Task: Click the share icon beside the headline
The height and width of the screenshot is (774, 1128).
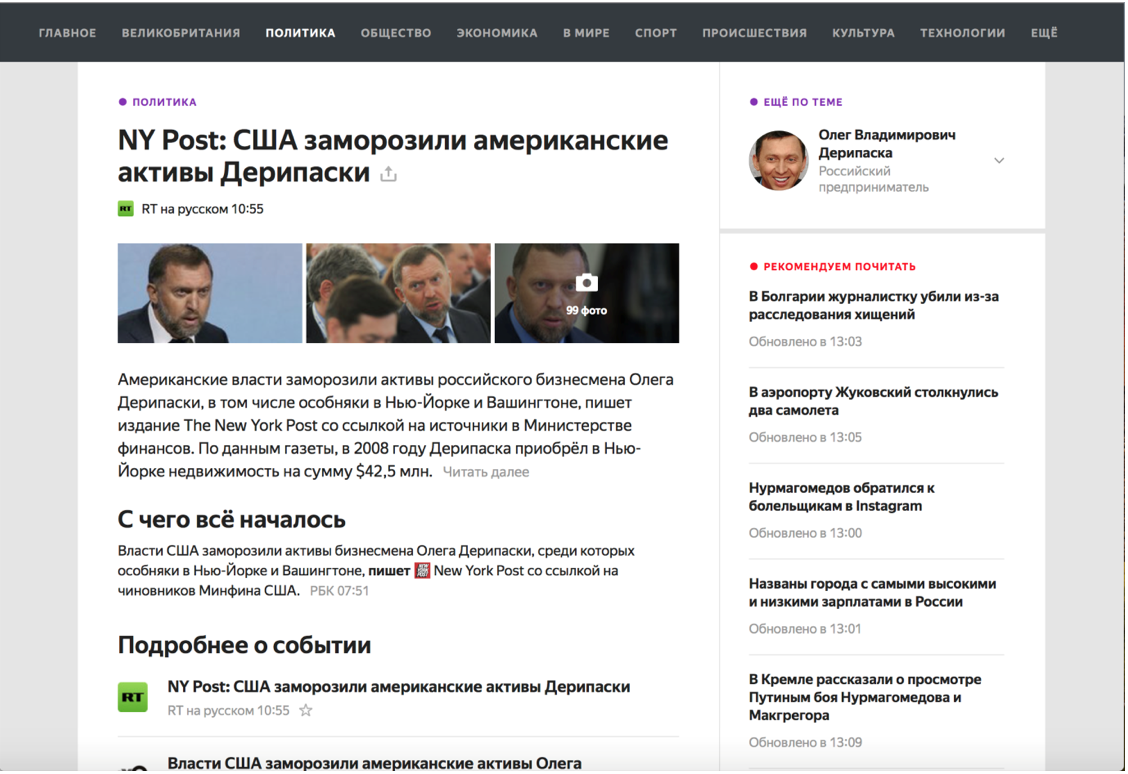Action: [388, 174]
